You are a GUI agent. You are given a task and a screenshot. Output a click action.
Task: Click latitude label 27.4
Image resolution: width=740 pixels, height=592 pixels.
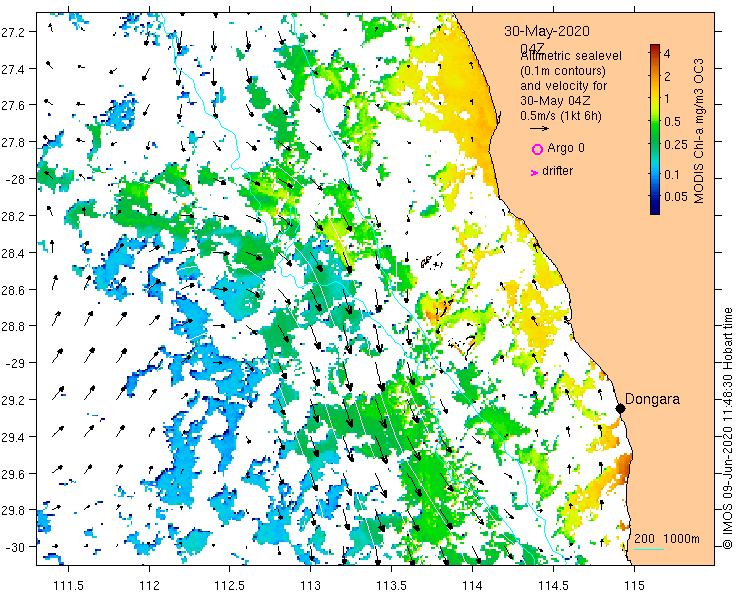pos(12,69)
